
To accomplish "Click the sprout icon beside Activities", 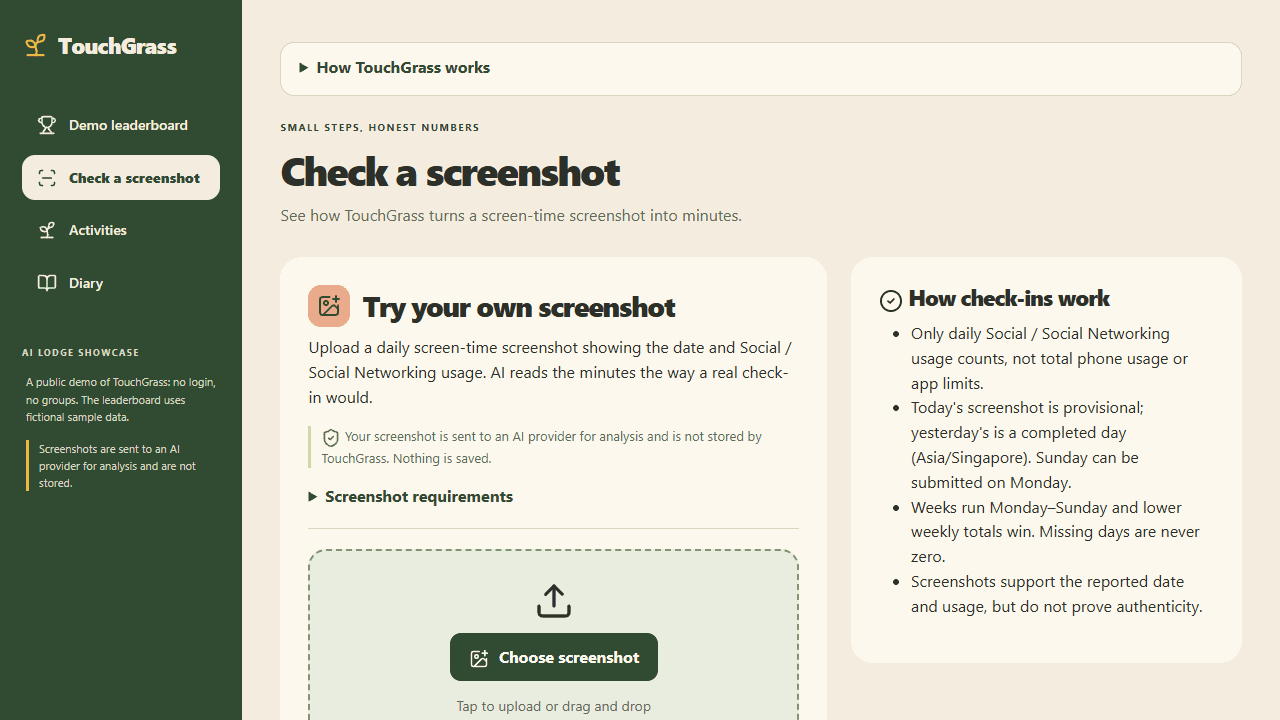I will click(47, 230).
